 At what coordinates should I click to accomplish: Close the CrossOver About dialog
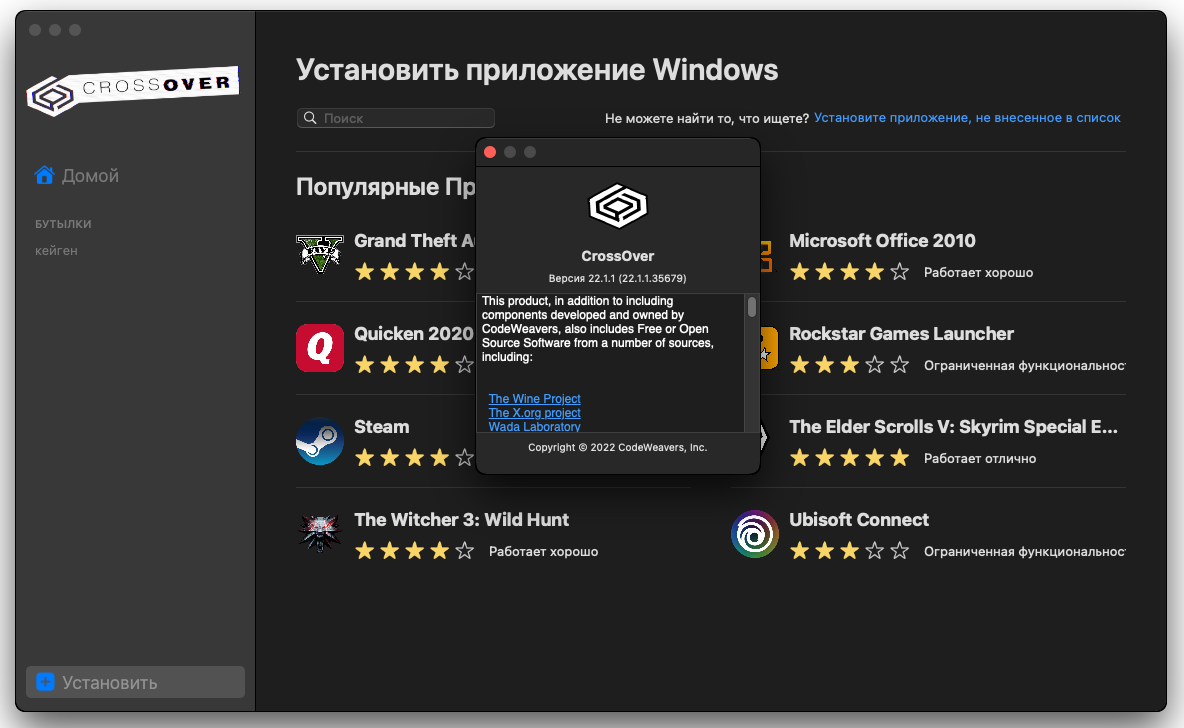pos(490,152)
